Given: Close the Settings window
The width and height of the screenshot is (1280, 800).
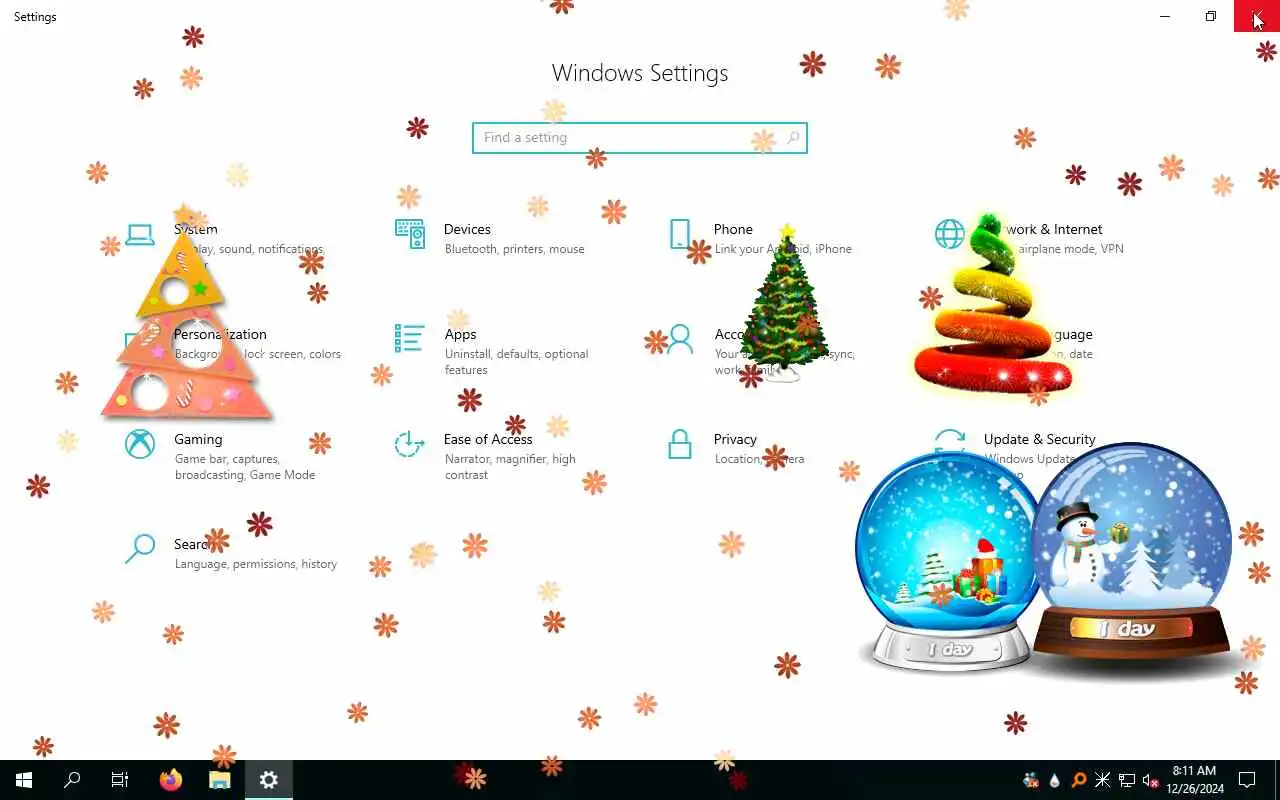Looking at the screenshot, I should pyautogui.click(x=1257, y=16).
